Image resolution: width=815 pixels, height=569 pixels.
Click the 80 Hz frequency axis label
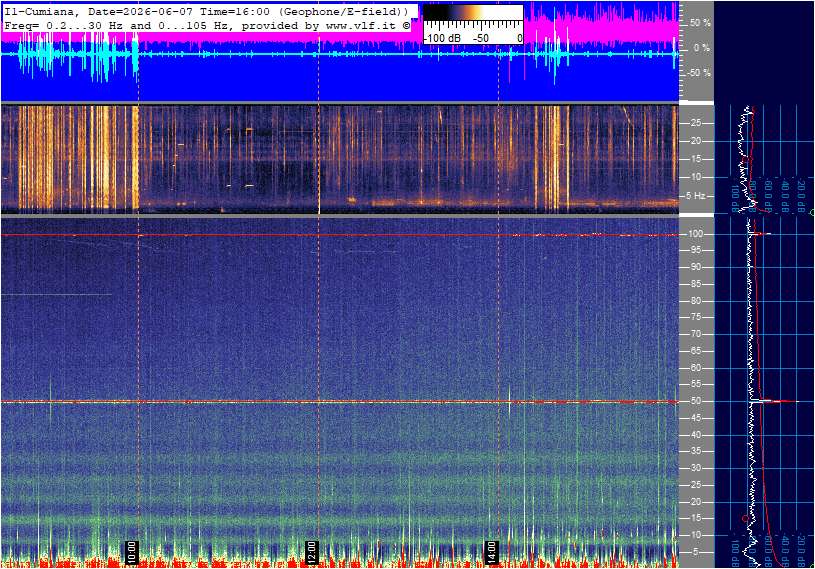coord(695,301)
